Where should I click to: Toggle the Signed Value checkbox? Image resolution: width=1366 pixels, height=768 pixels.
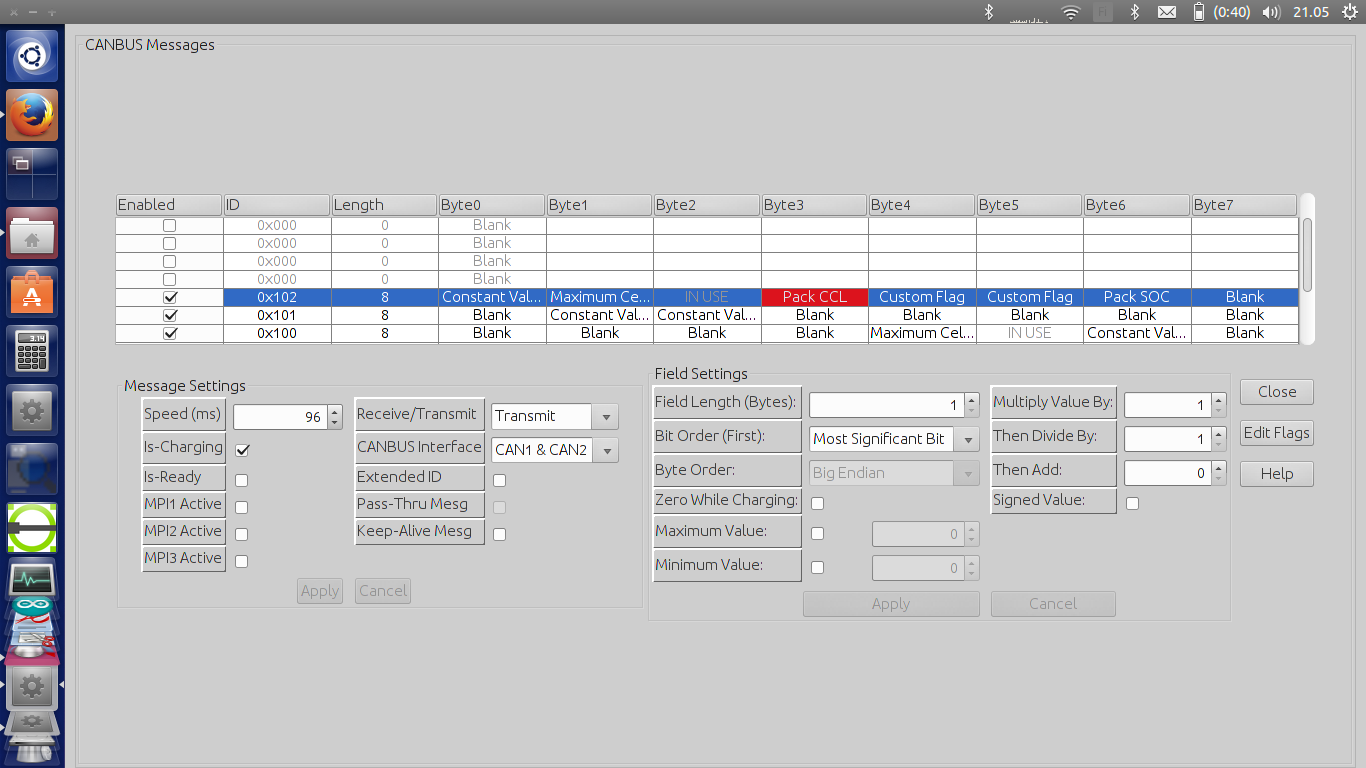pyautogui.click(x=1132, y=503)
